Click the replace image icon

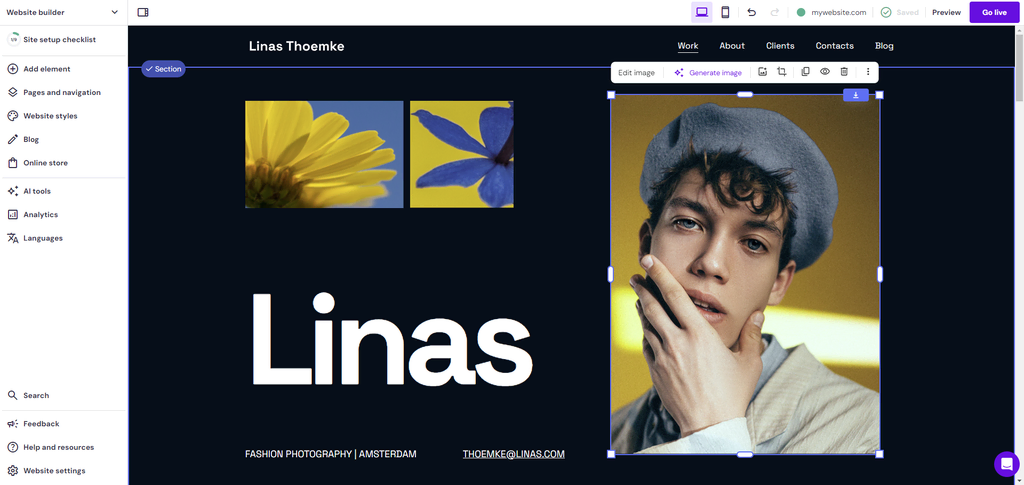762,72
